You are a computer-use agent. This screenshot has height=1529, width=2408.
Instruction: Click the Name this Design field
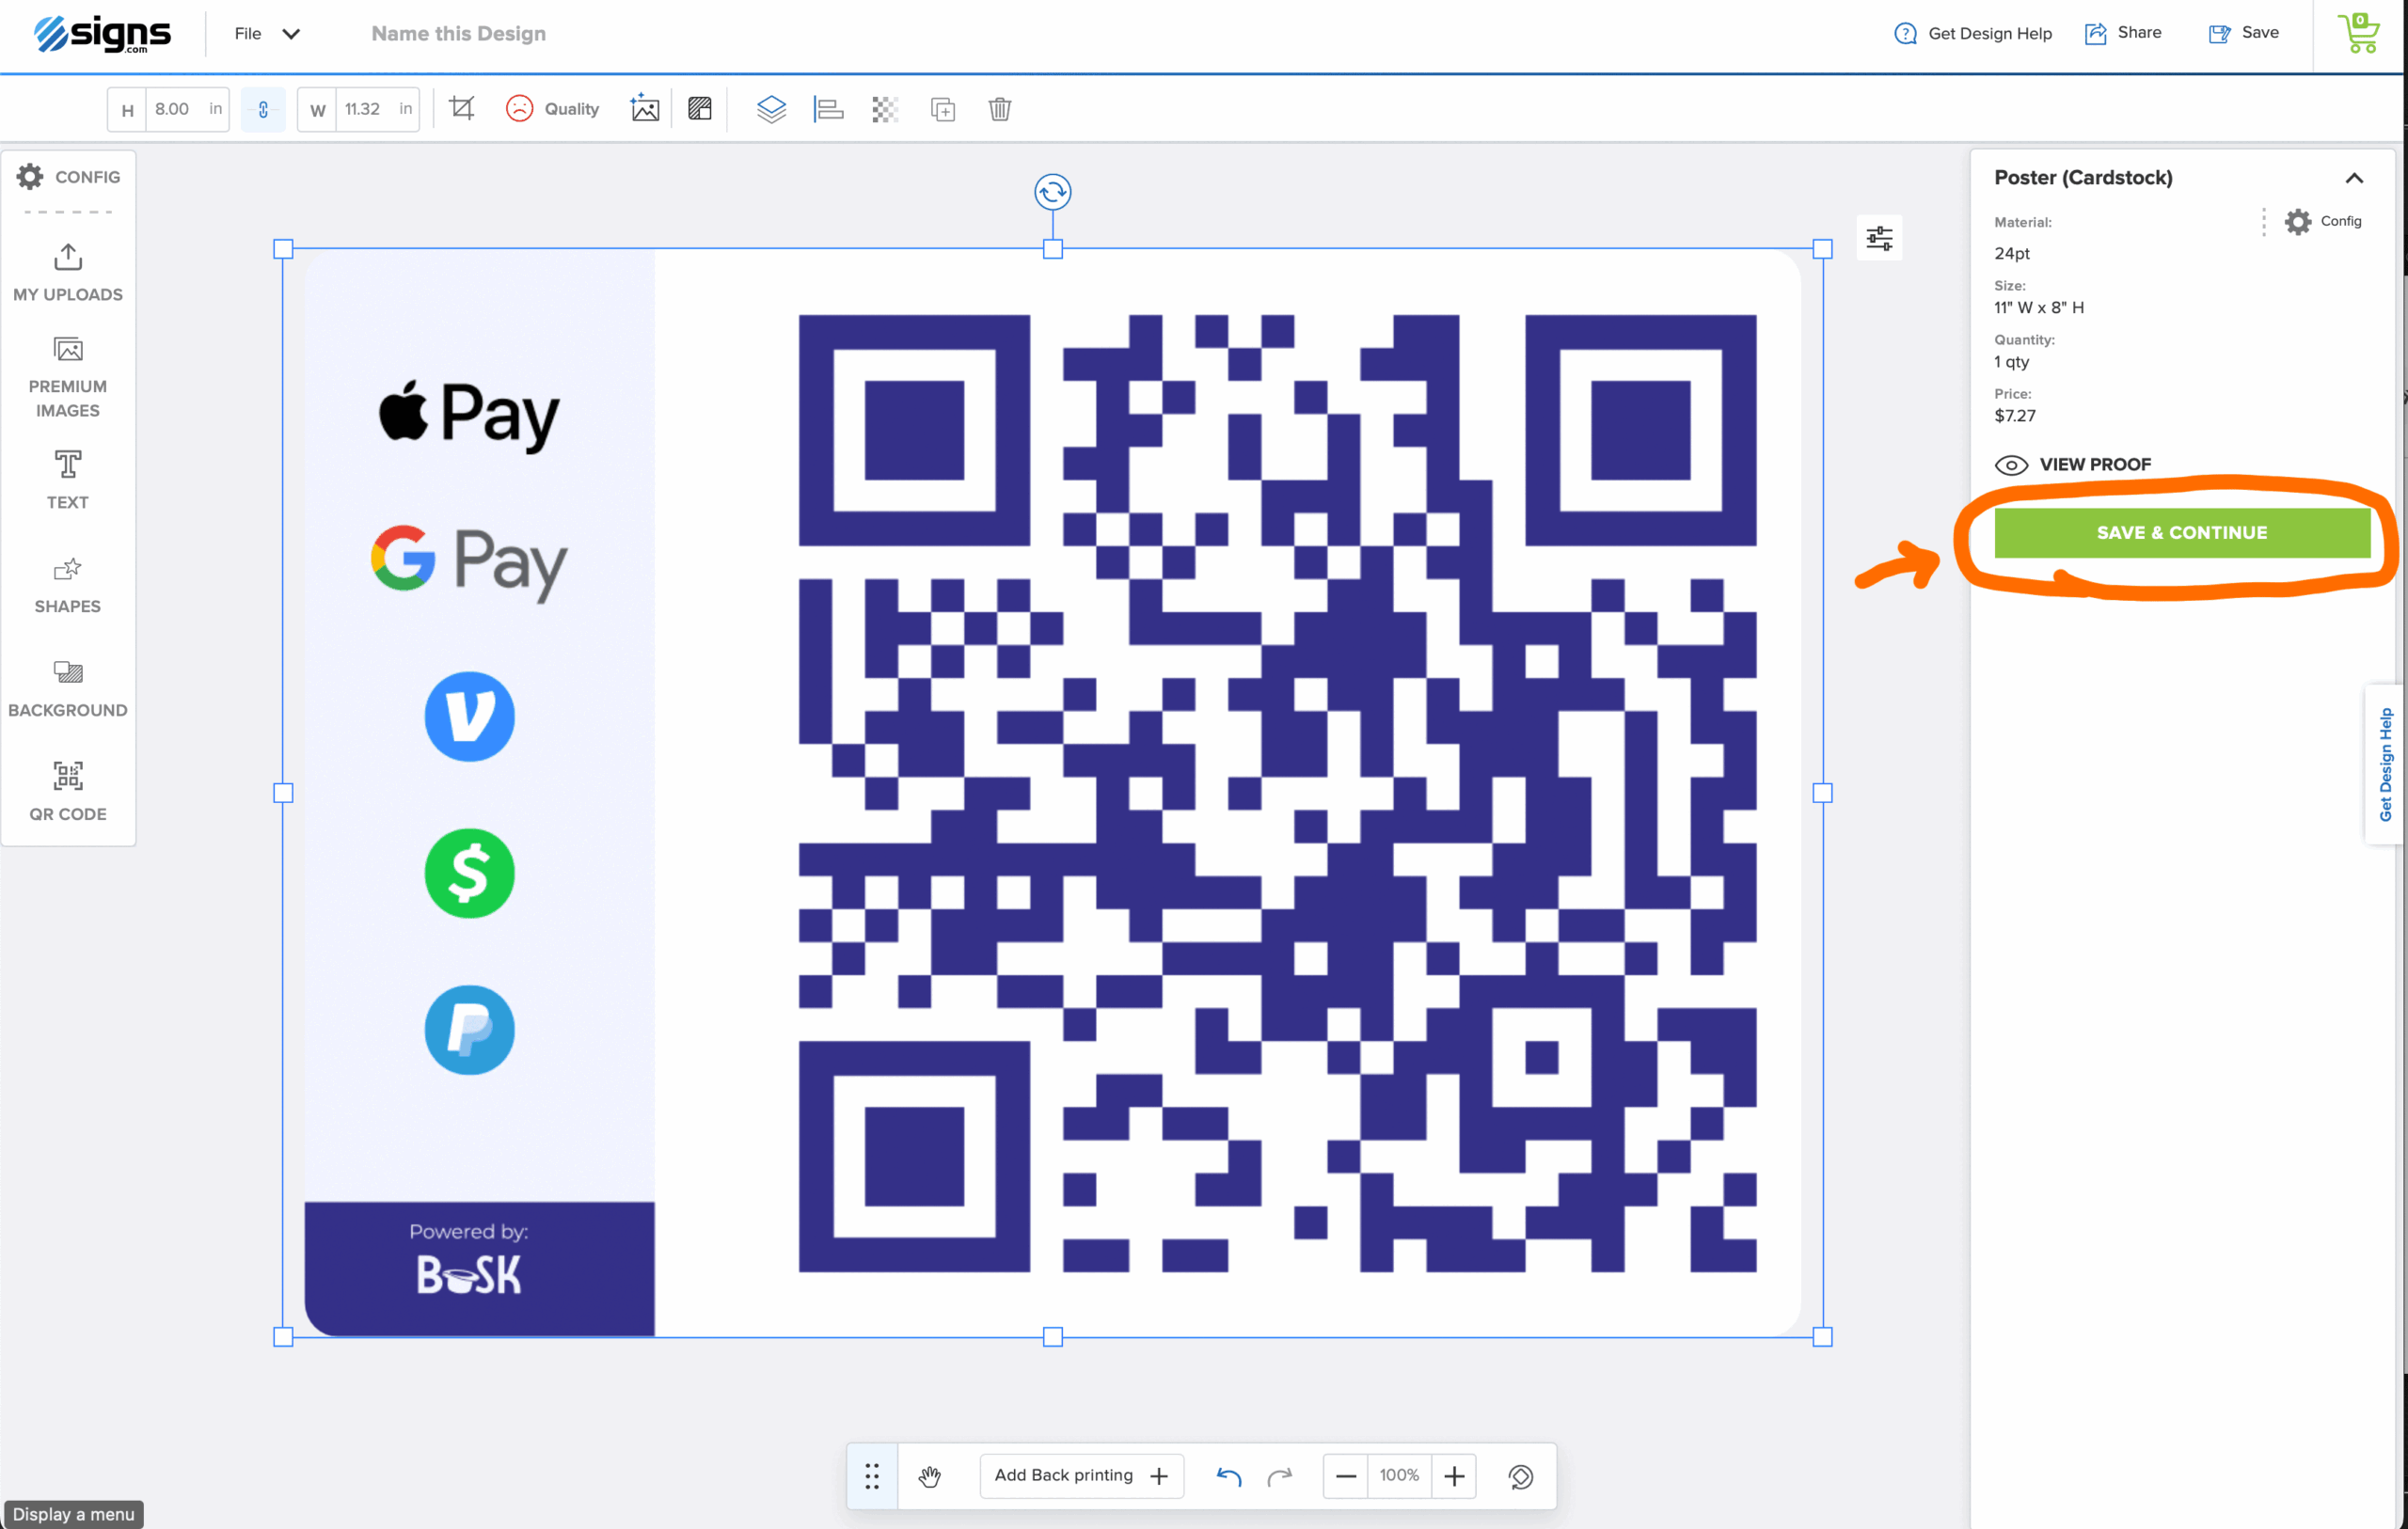pyautogui.click(x=459, y=33)
